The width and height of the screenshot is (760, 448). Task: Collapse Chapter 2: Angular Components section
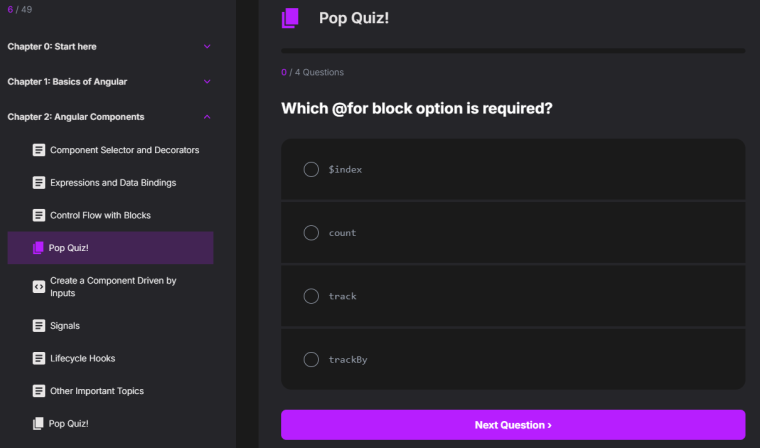point(207,117)
